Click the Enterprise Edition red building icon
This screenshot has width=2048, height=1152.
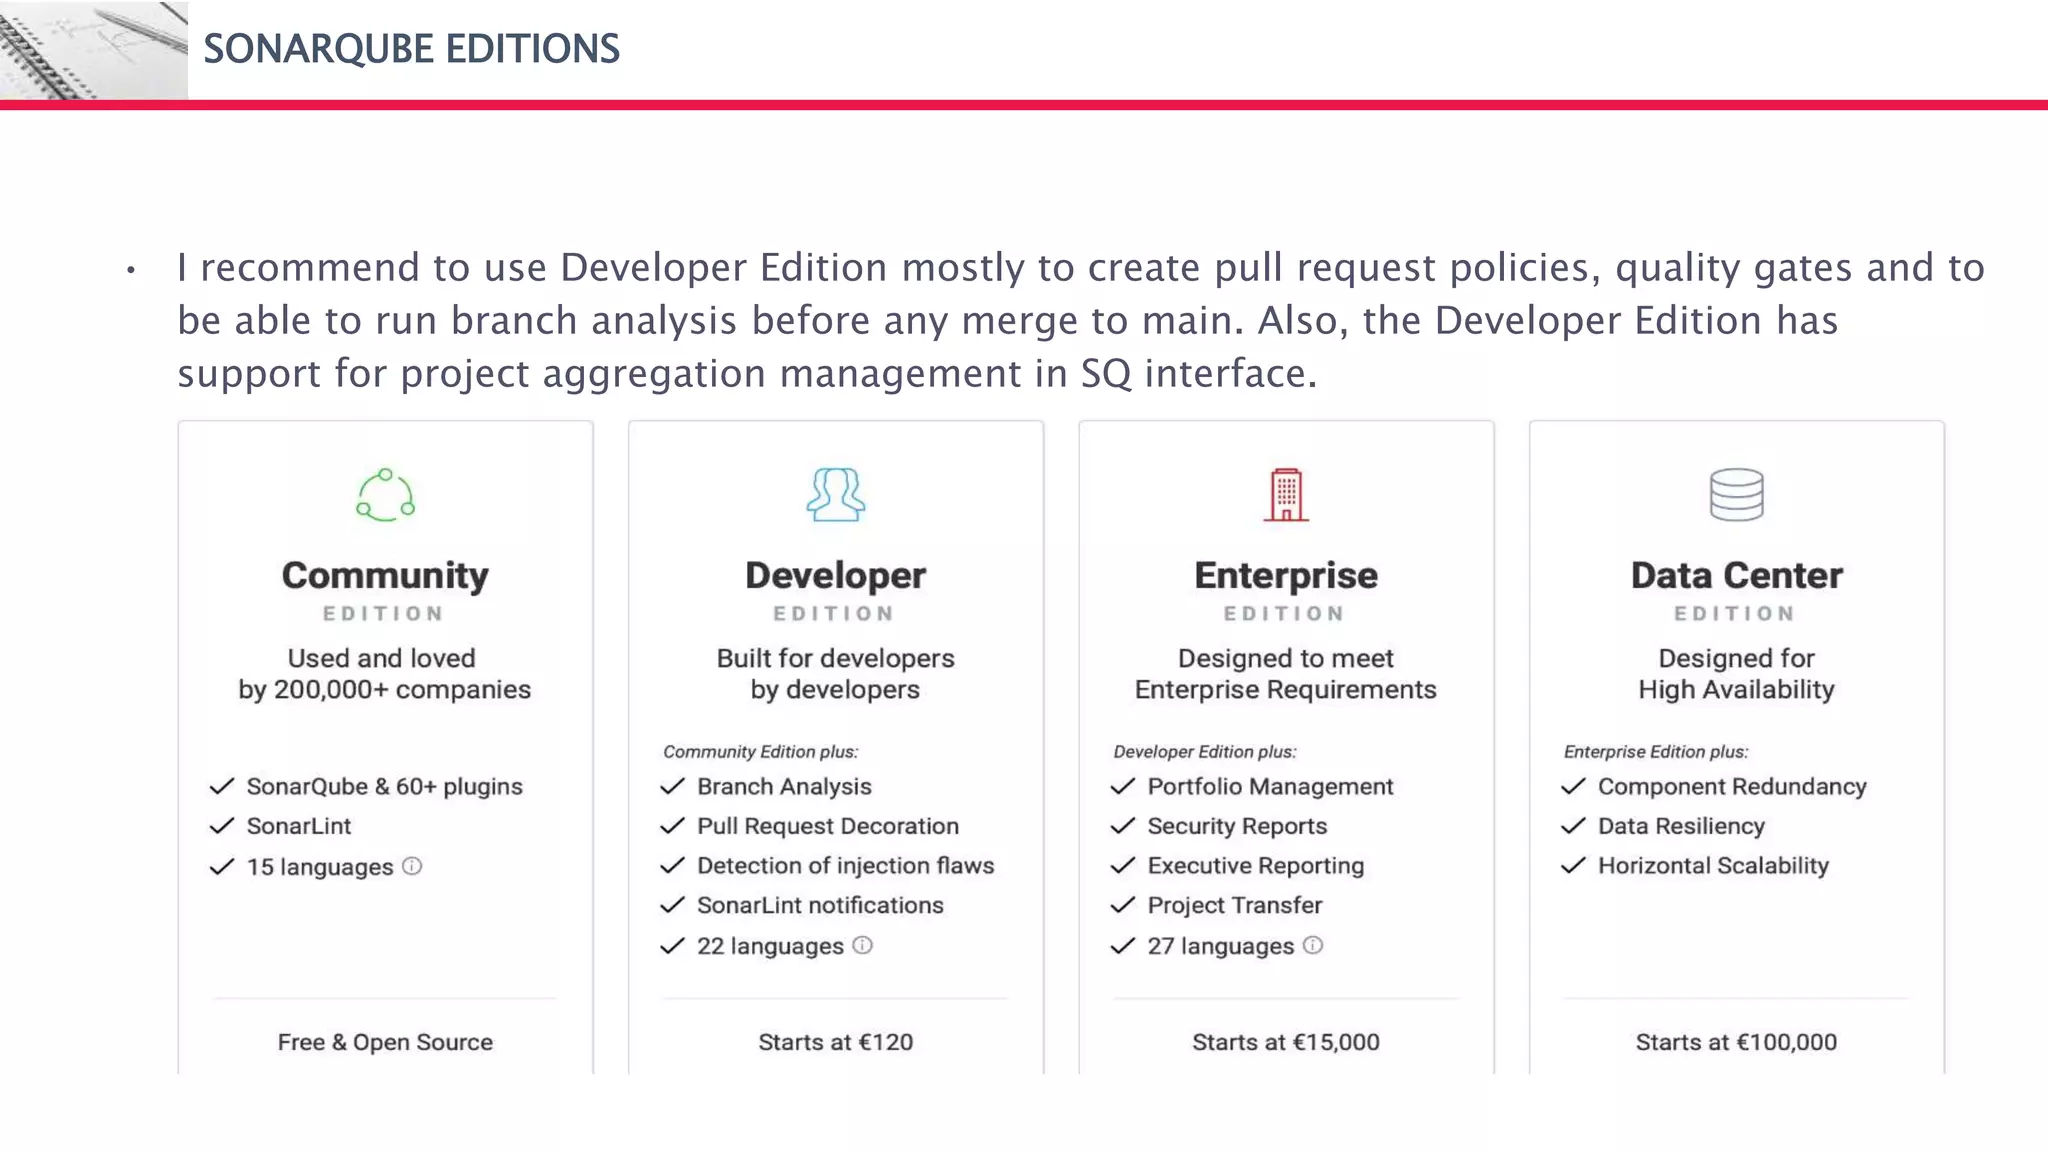pos(1286,495)
